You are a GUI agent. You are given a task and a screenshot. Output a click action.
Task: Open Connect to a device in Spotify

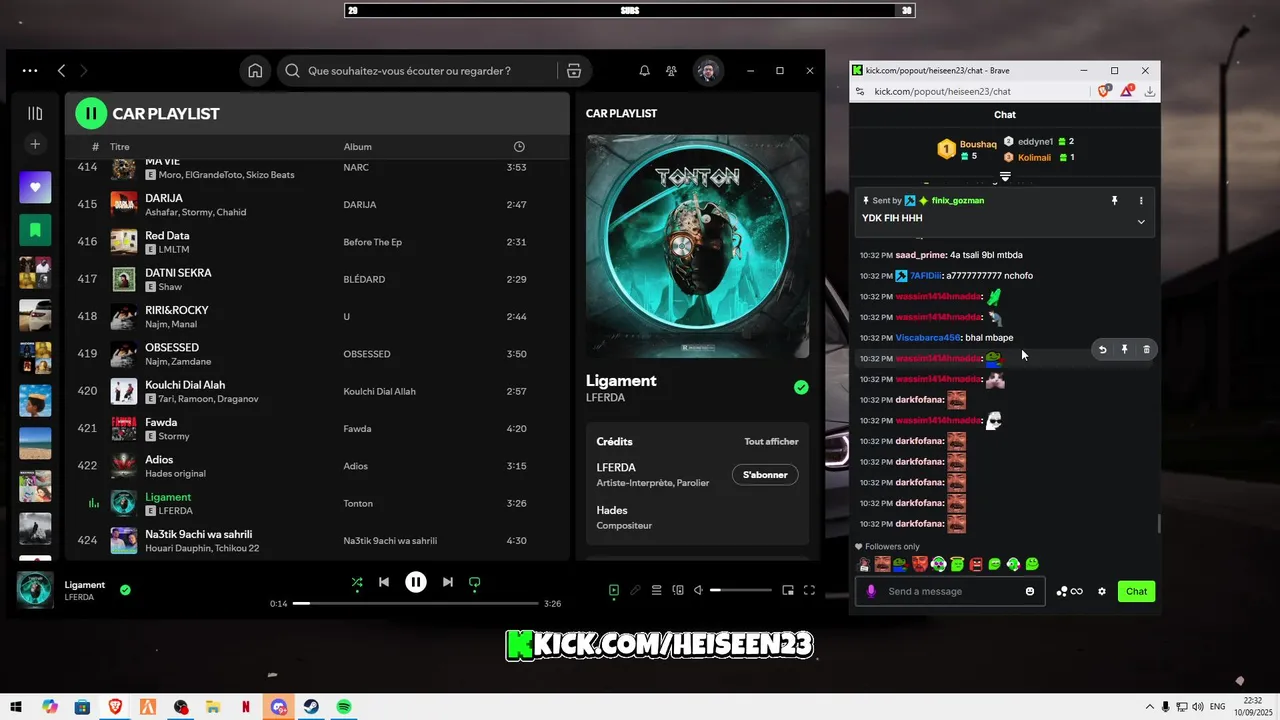coord(678,590)
